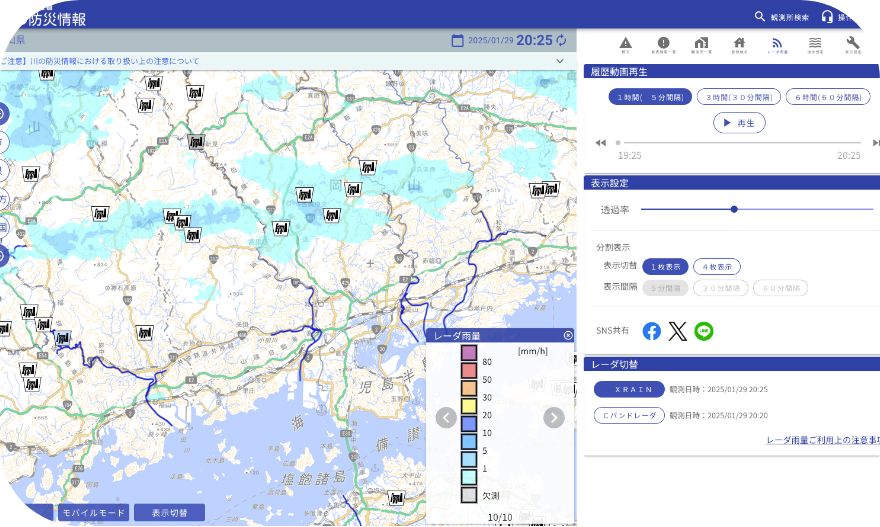
Task: Click XRAIN 観測日時 2025/01/29 20:25 text
Action: coord(718,389)
